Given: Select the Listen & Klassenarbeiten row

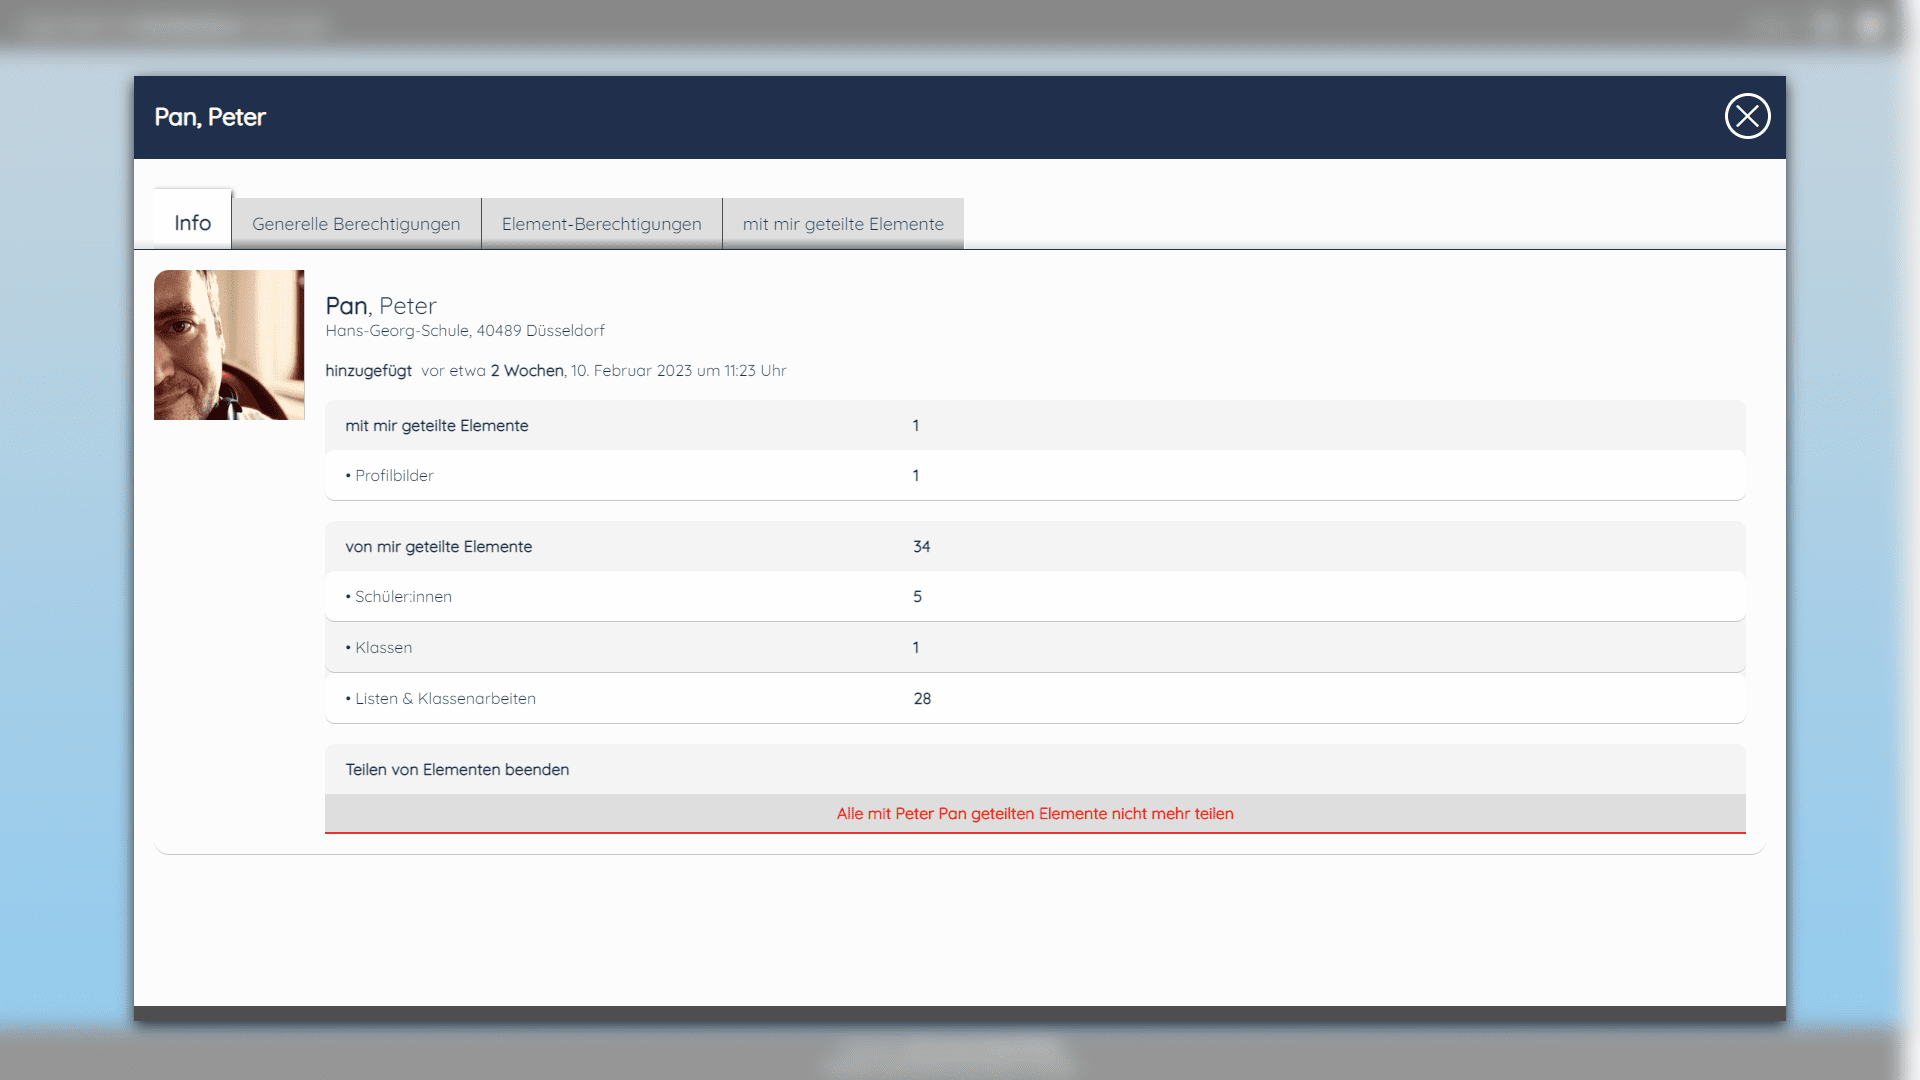Looking at the screenshot, I should click(x=1035, y=698).
